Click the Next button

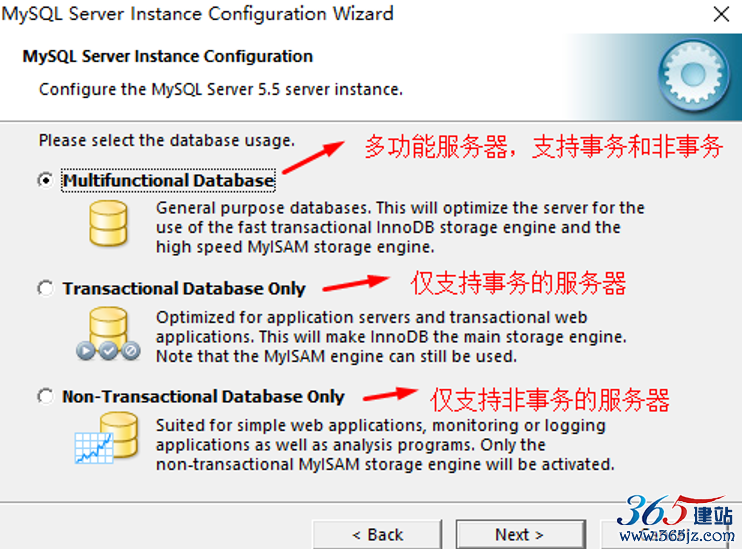[x=521, y=535]
